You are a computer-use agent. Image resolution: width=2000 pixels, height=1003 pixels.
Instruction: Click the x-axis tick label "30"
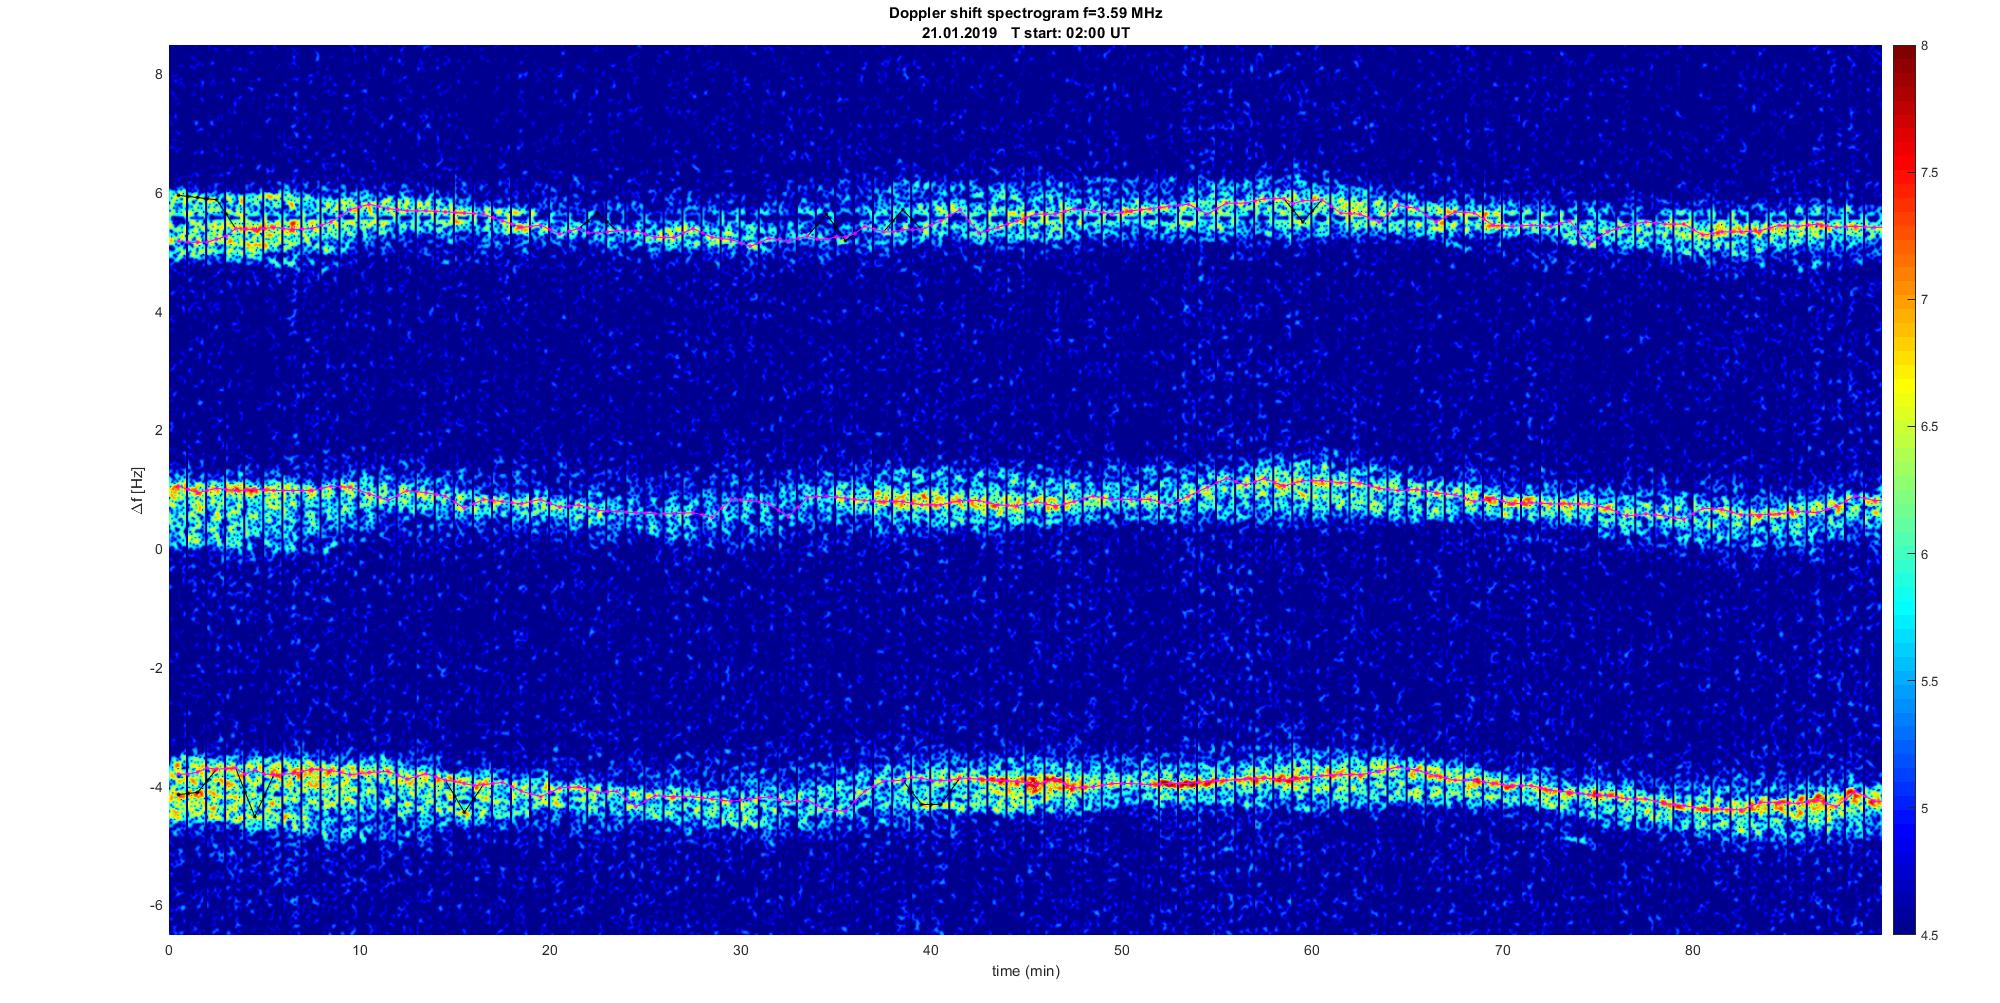click(x=740, y=951)
